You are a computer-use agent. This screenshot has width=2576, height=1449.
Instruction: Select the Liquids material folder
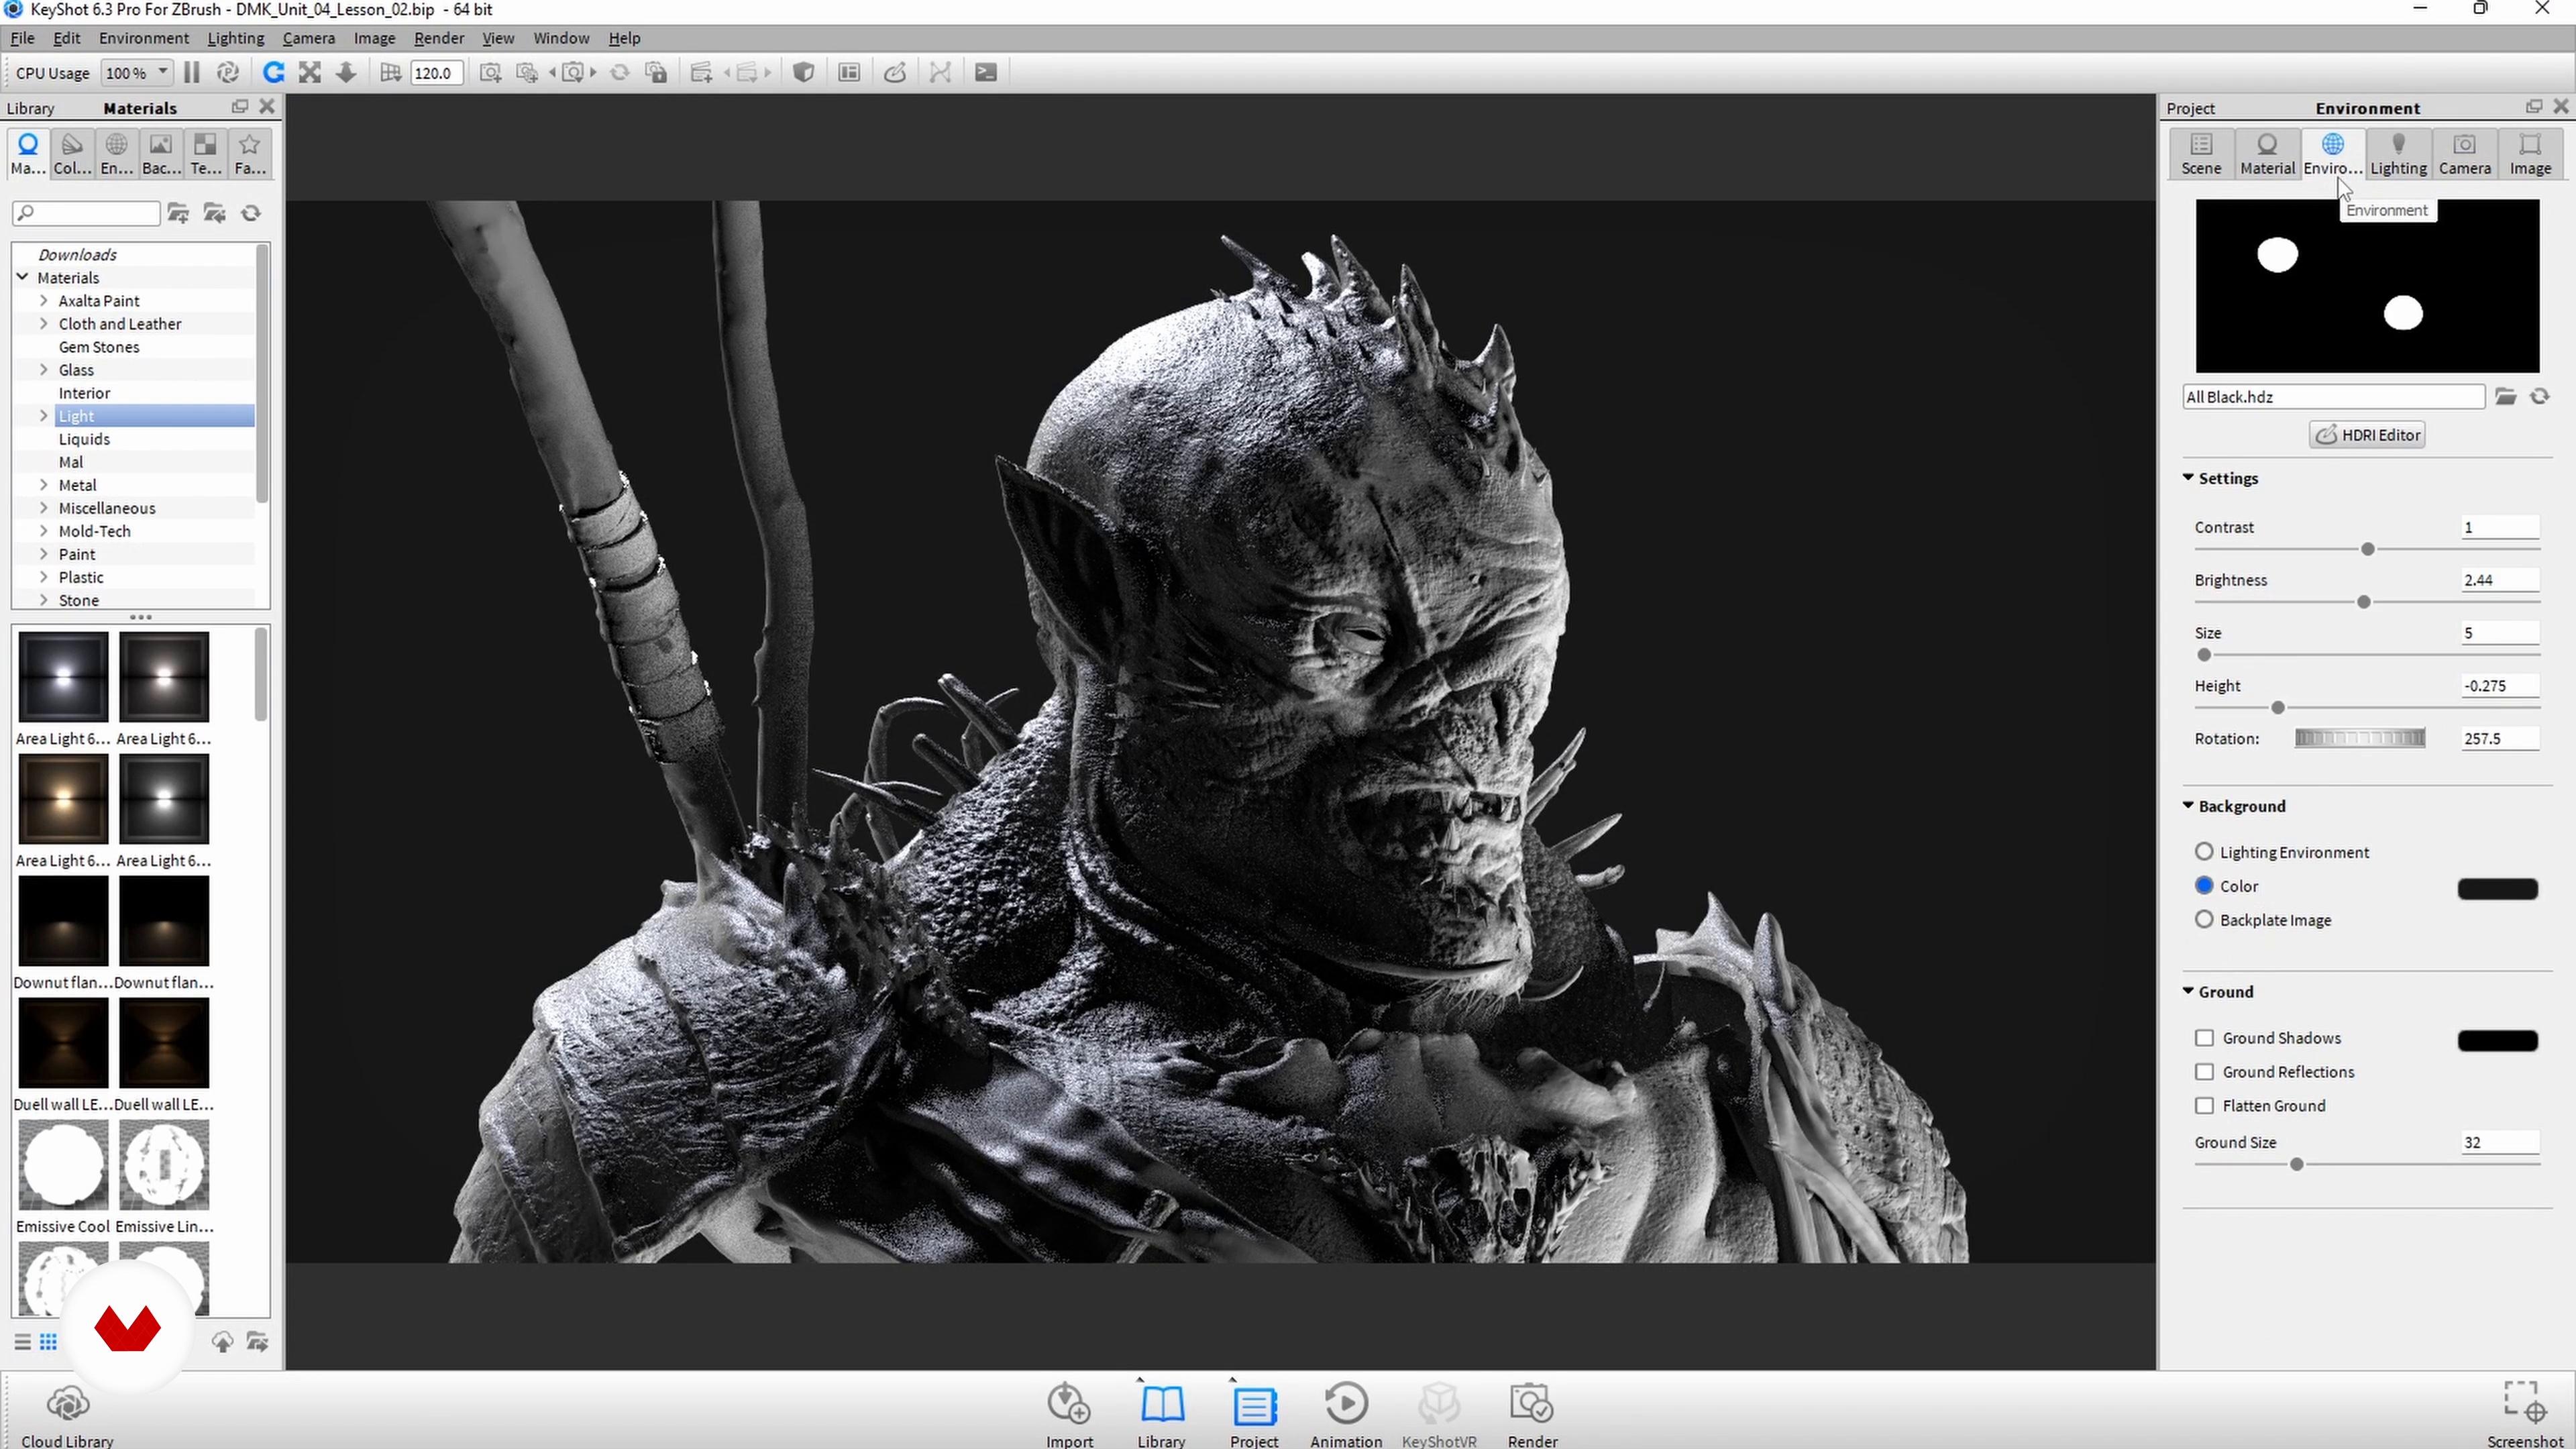point(84,439)
